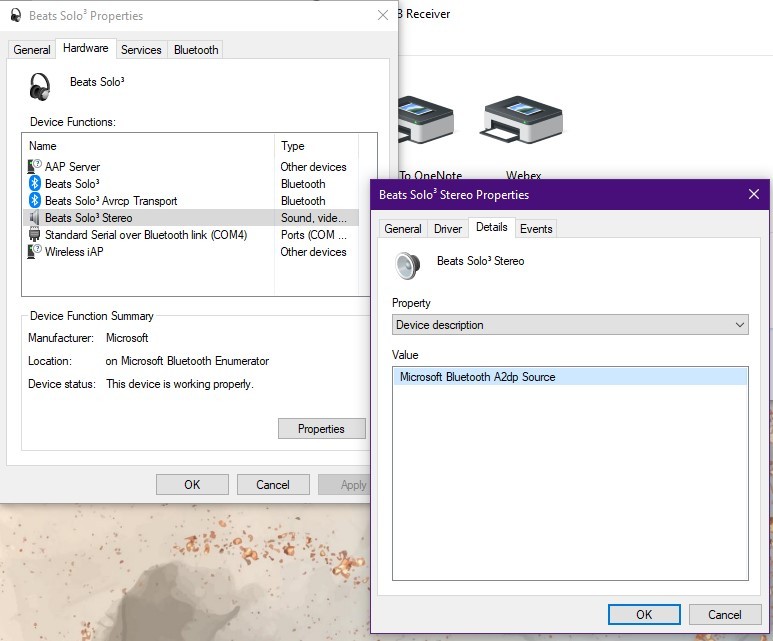This screenshot has width=773, height=641.
Task: Click the large speaker icon in Stereo Properties
Action: click(407, 265)
